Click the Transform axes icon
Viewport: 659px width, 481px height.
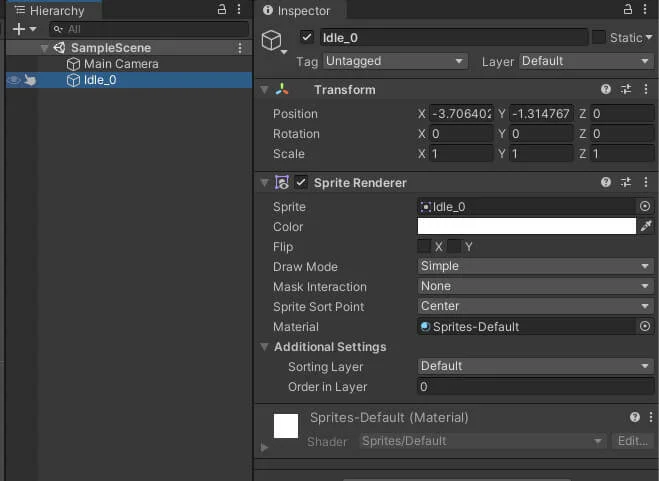click(x=282, y=89)
